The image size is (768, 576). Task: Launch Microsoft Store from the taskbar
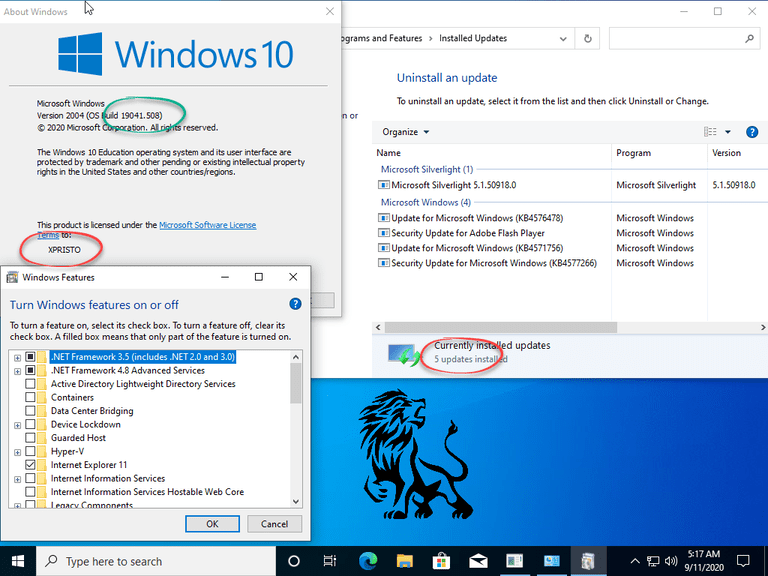tap(441, 561)
